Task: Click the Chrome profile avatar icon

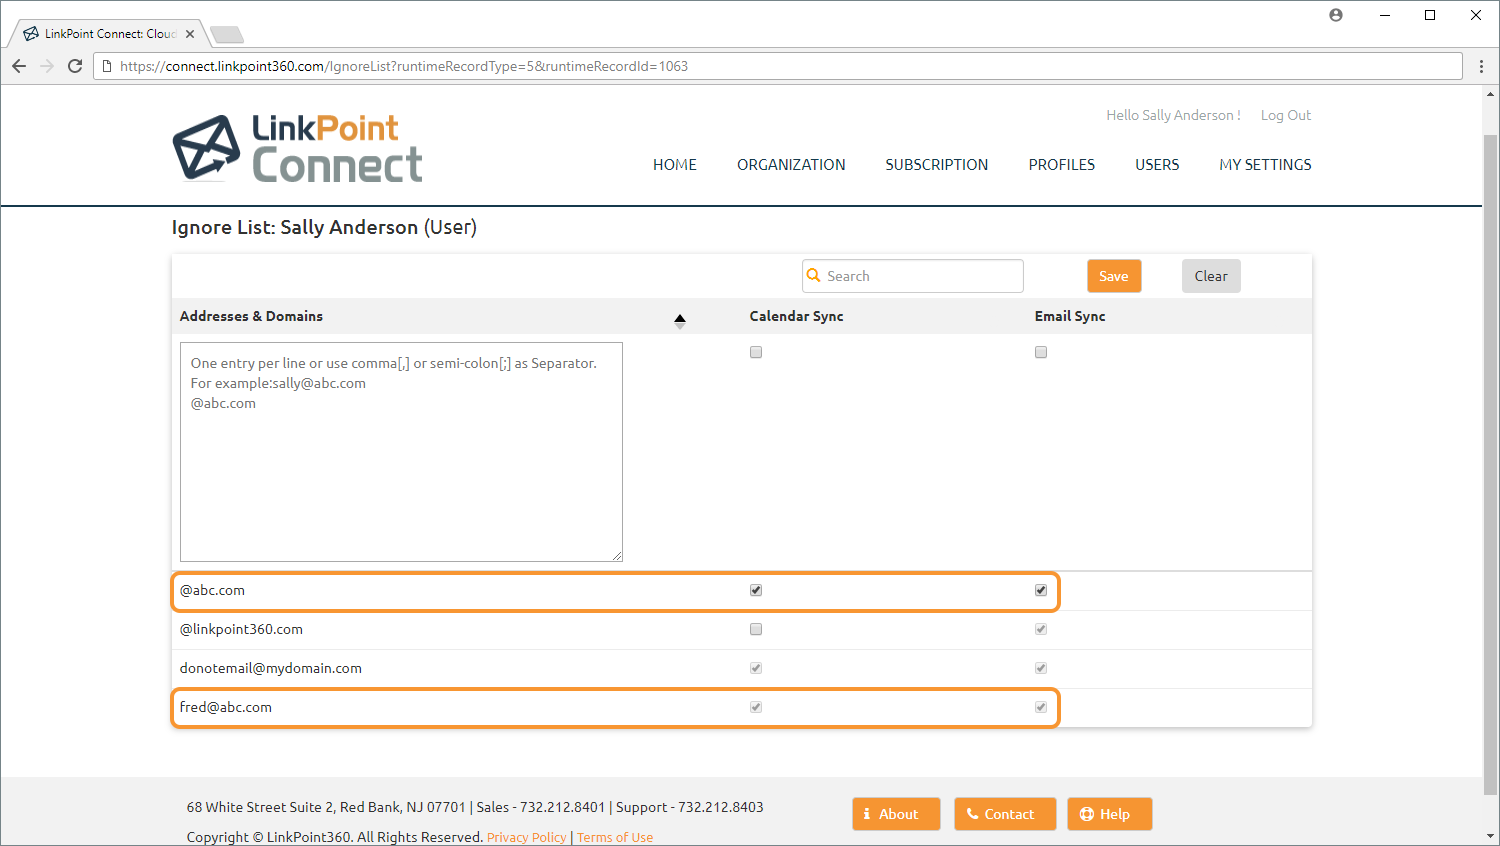Action: pos(1336,15)
